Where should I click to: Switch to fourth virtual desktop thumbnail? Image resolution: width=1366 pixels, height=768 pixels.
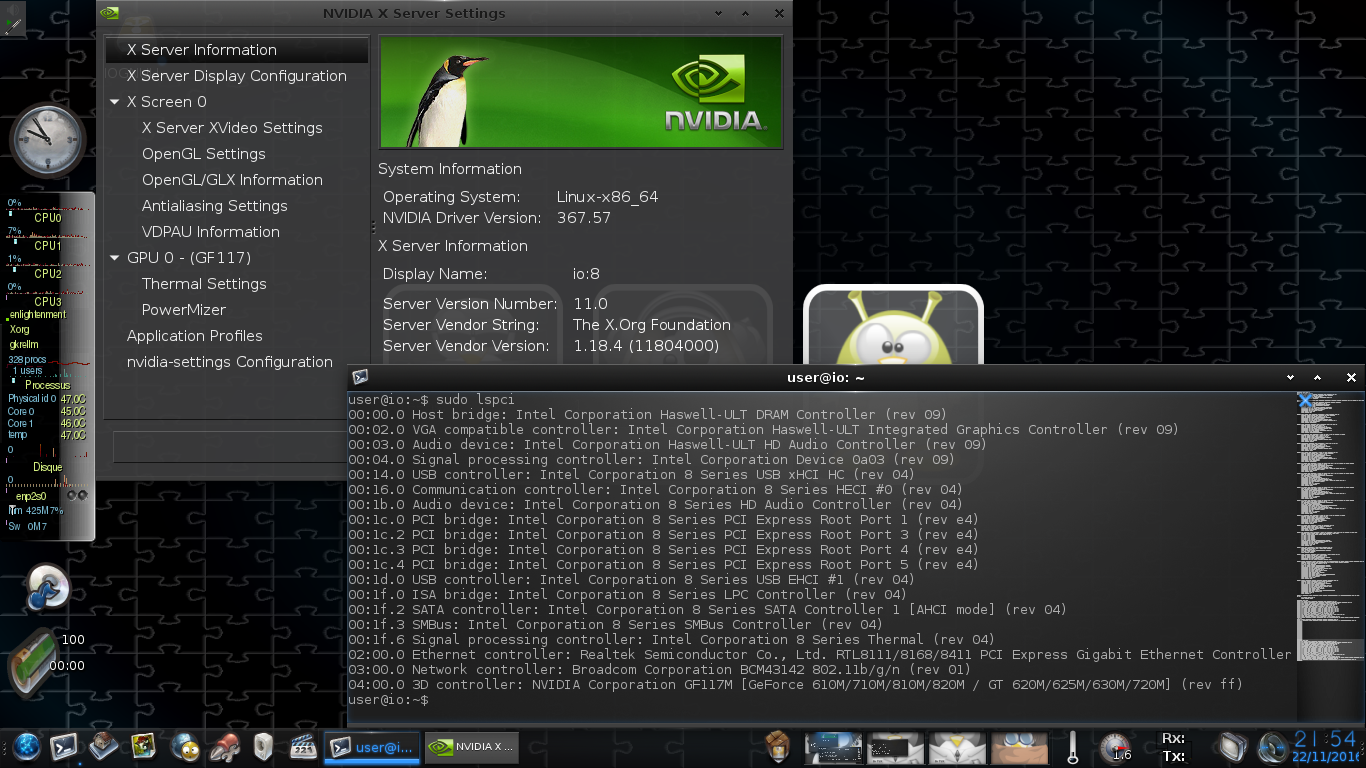(1020, 747)
